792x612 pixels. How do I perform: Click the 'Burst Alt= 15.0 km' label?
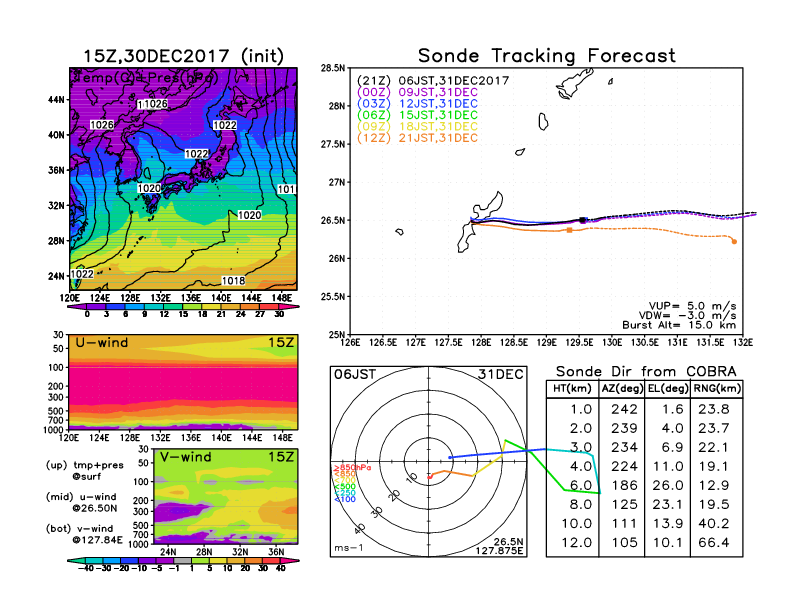point(679,325)
